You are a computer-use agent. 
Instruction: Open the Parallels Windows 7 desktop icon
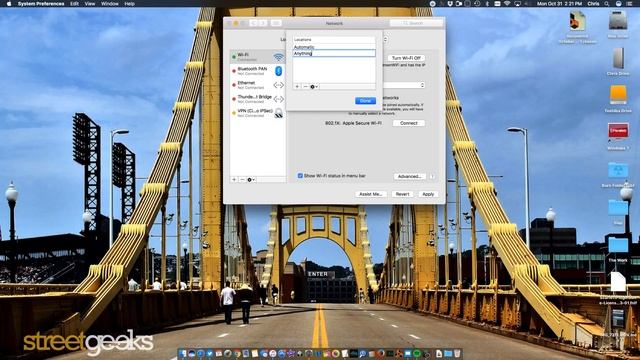tap(618, 131)
